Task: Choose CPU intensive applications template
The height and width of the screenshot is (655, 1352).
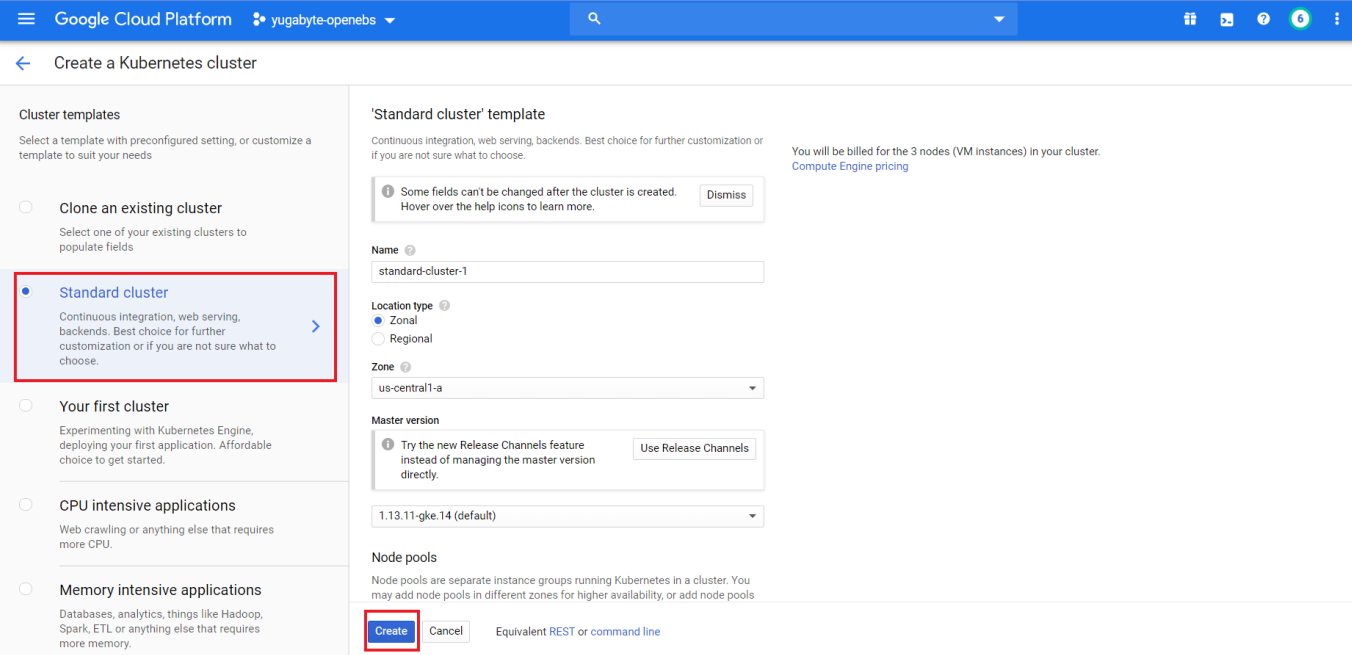Action: pyautogui.click(x=26, y=505)
